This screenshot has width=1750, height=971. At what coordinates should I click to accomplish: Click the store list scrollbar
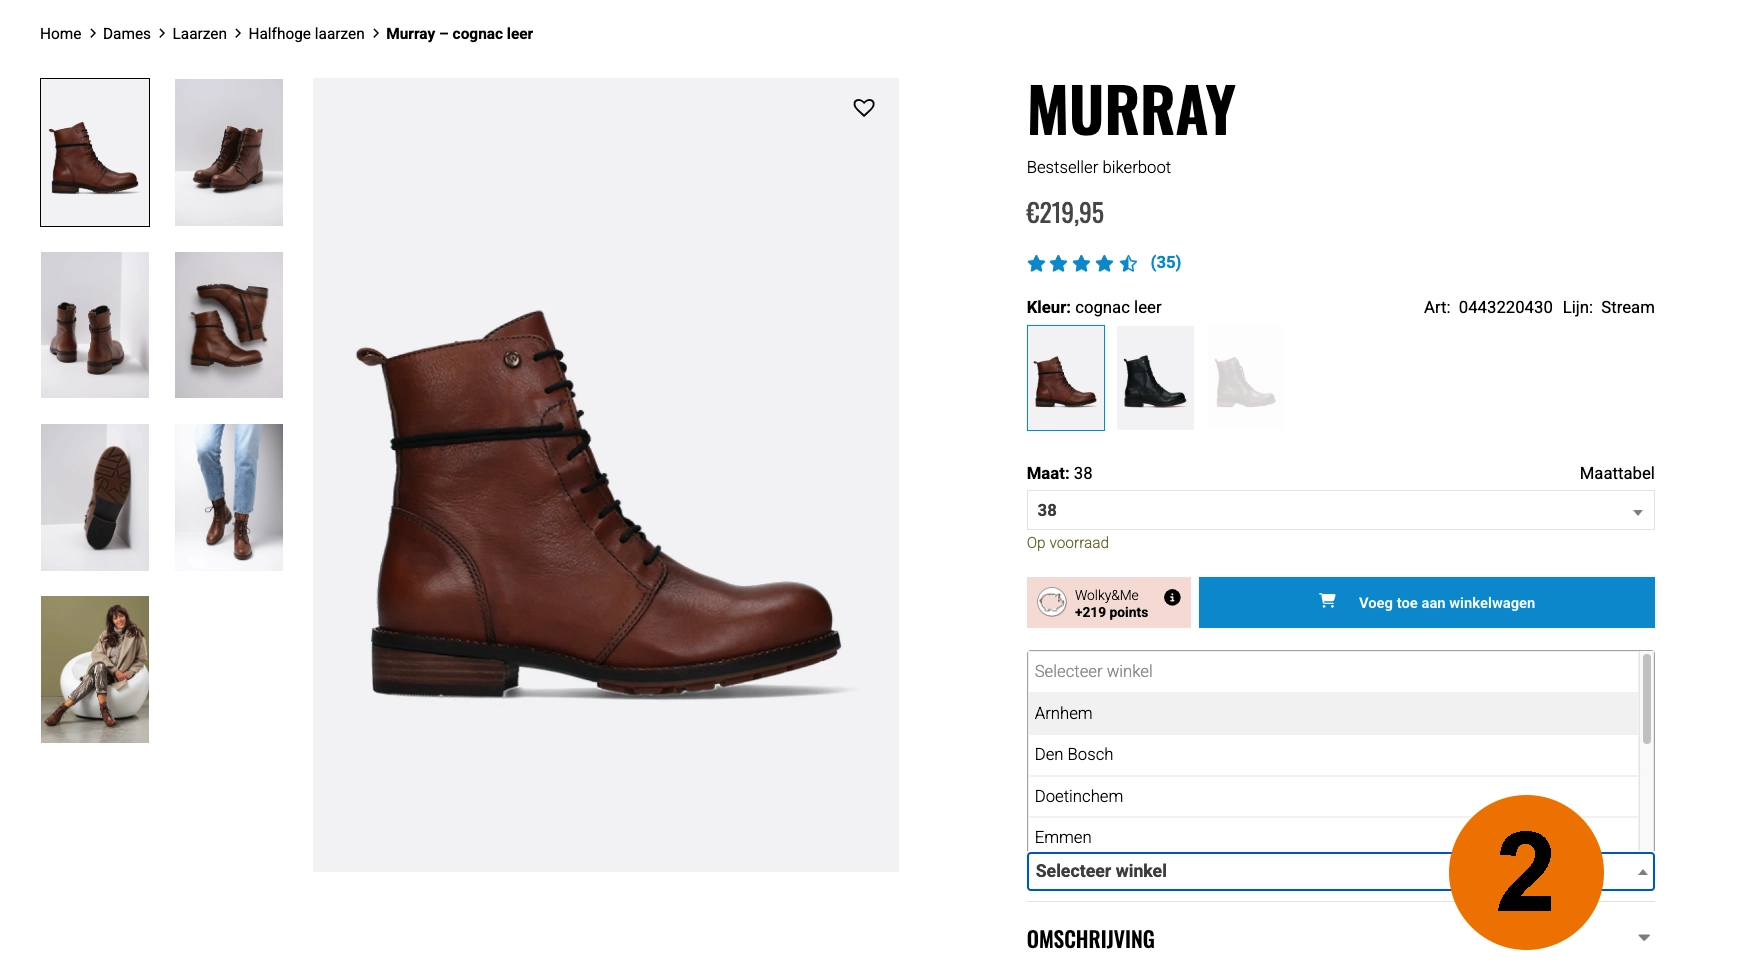pyautogui.click(x=1646, y=700)
